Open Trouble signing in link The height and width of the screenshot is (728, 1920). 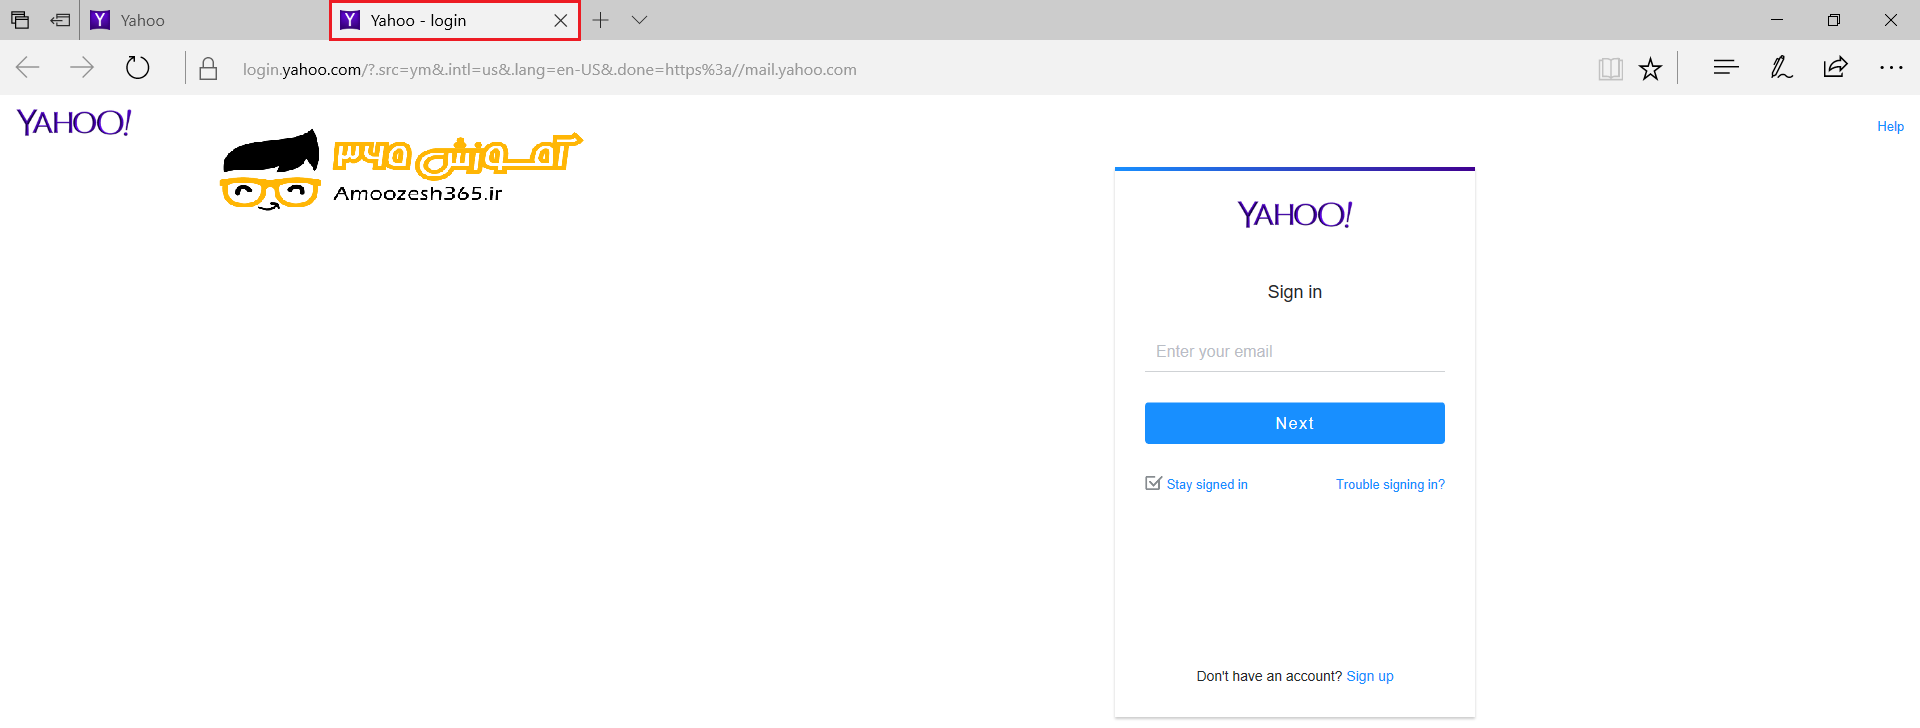point(1390,484)
